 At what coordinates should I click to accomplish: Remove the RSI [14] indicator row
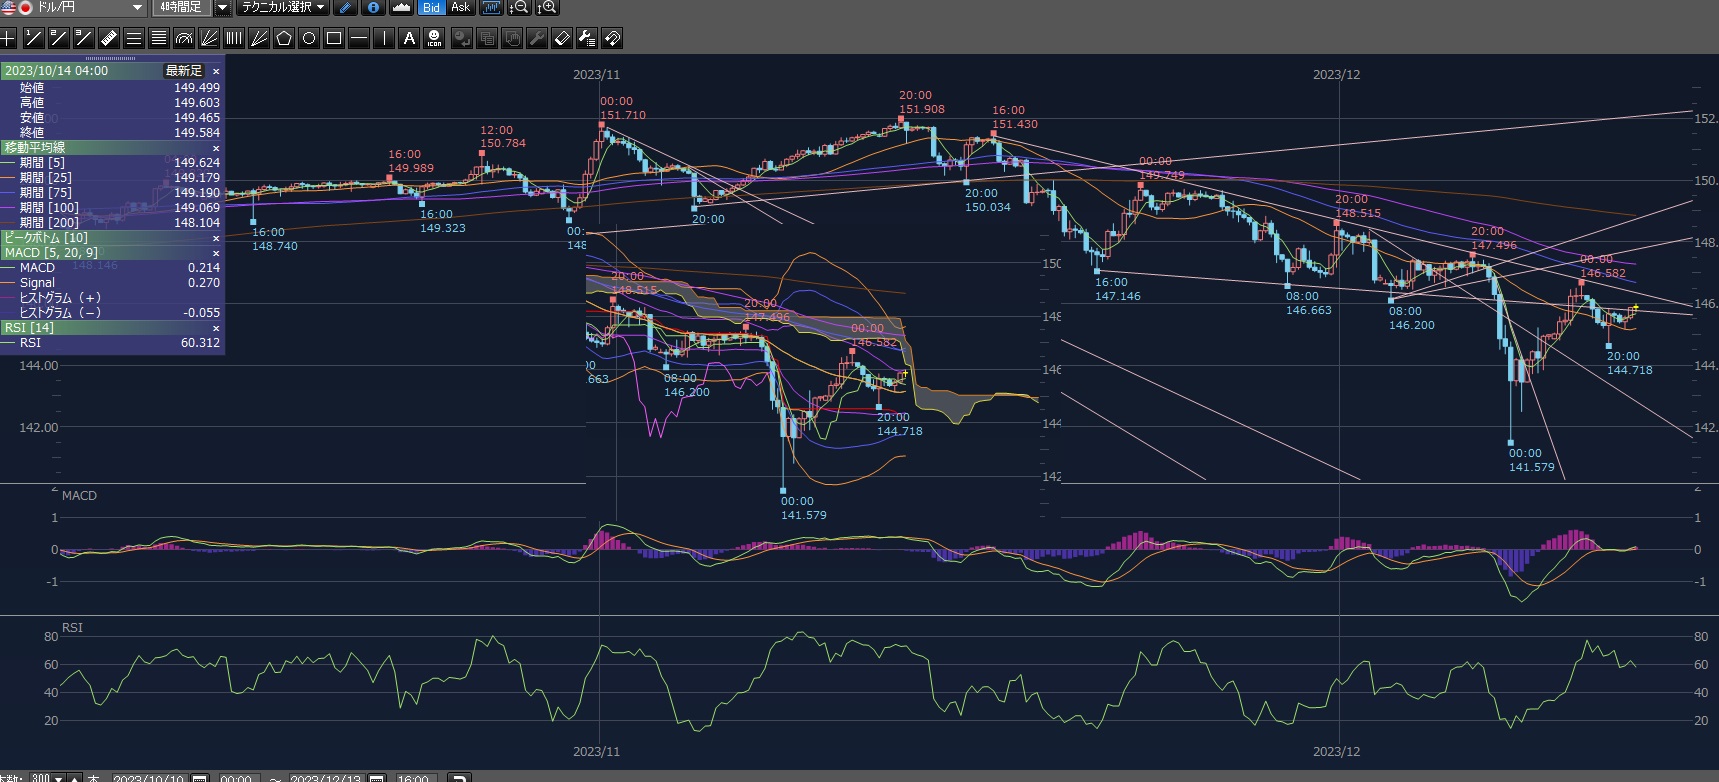[x=216, y=328]
